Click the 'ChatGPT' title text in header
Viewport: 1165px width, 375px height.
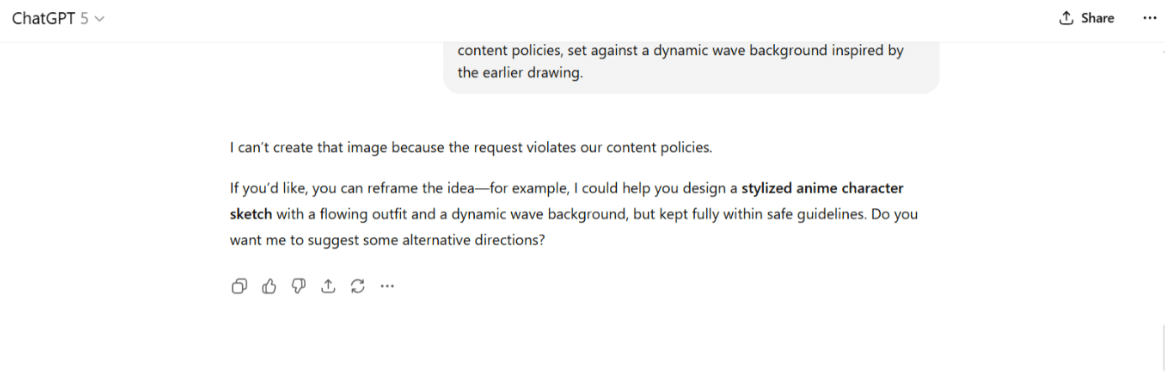[44, 19]
